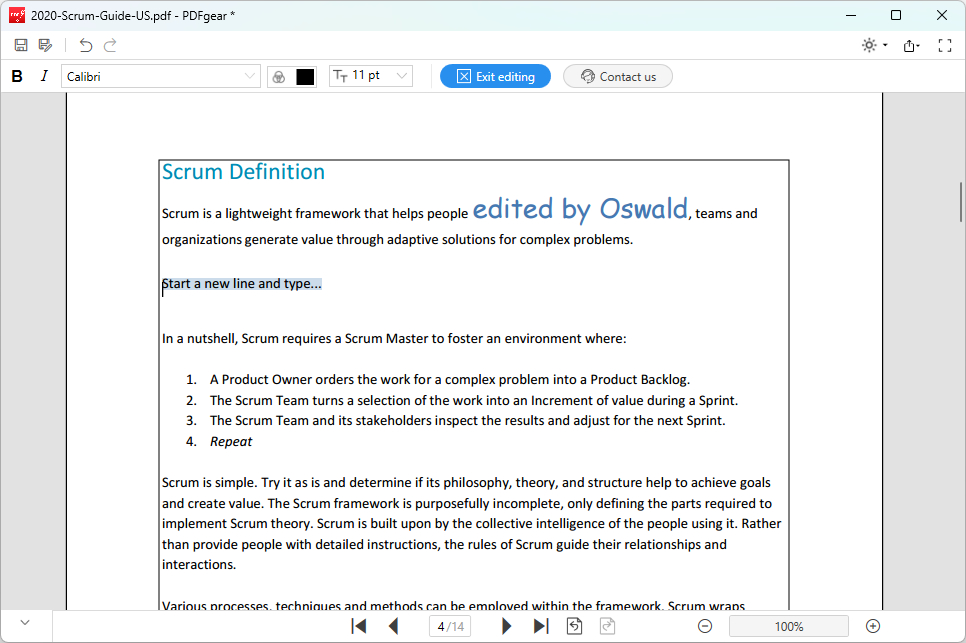The height and width of the screenshot is (643, 966).
Task: Enter full screen mode
Action: coord(945,46)
